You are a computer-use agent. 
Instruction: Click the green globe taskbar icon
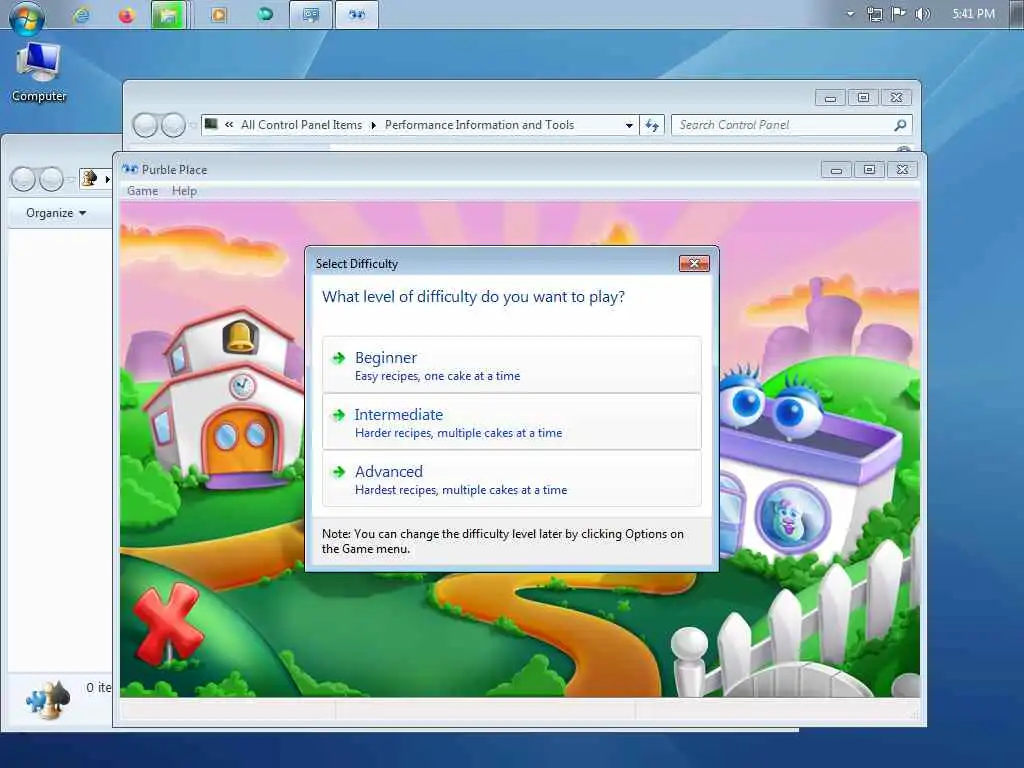(x=264, y=14)
